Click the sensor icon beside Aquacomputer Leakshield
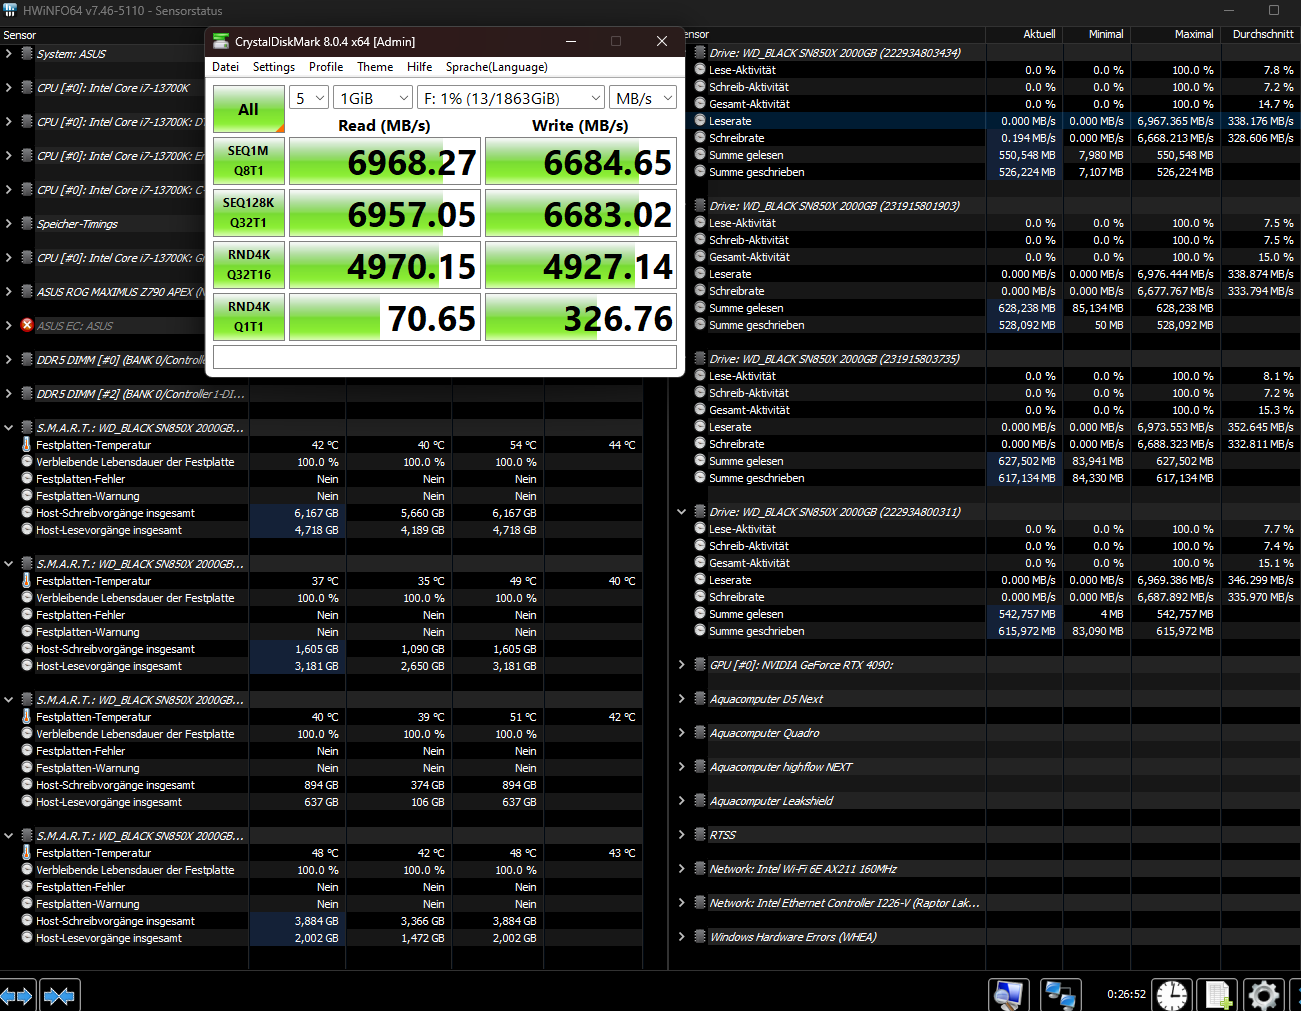The width and height of the screenshot is (1301, 1011). pos(700,801)
